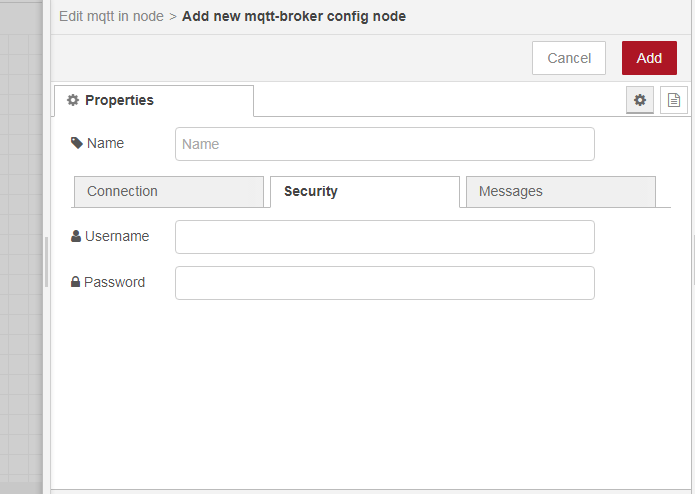695x494 pixels.
Task: Open node properties via the gear icon button
Action: click(640, 100)
